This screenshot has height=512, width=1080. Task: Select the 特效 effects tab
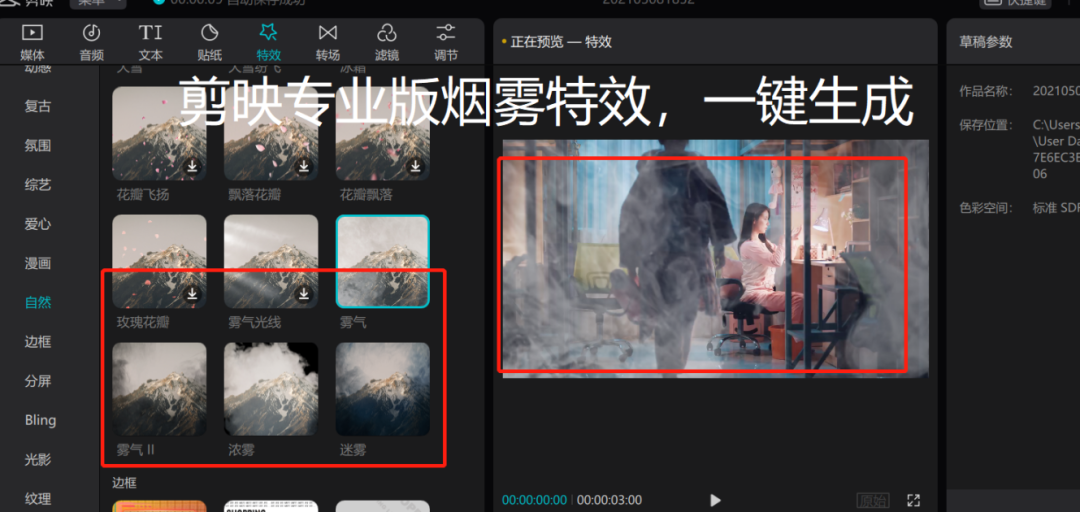[x=269, y=42]
